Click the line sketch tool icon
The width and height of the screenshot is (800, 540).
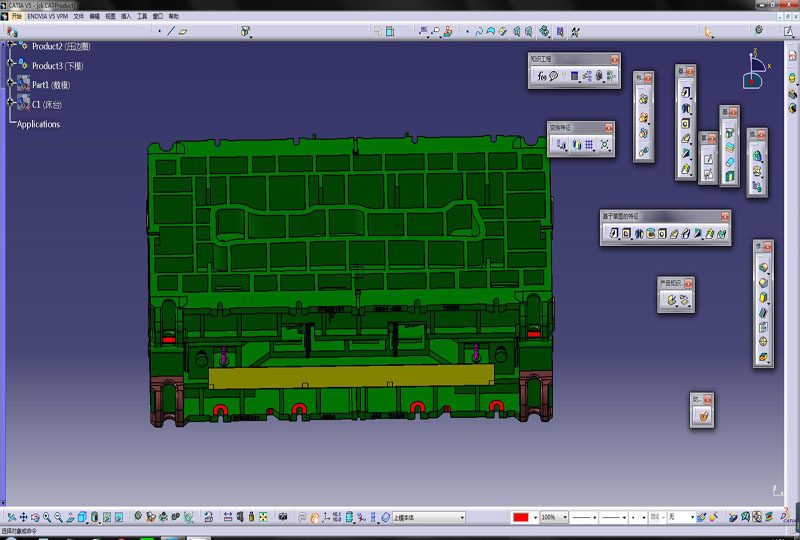[171, 31]
